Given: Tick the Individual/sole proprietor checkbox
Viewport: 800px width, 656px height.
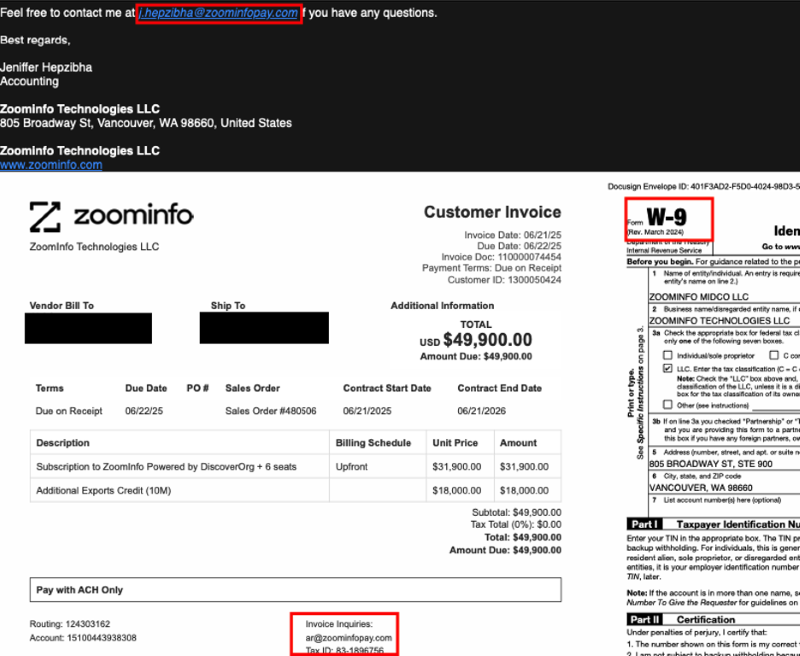Looking at the screenshot, I should (x=667, y=355).
